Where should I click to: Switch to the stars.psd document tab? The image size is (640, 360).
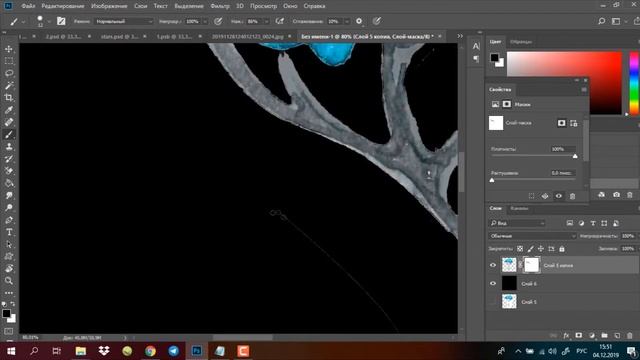[120, 36]
